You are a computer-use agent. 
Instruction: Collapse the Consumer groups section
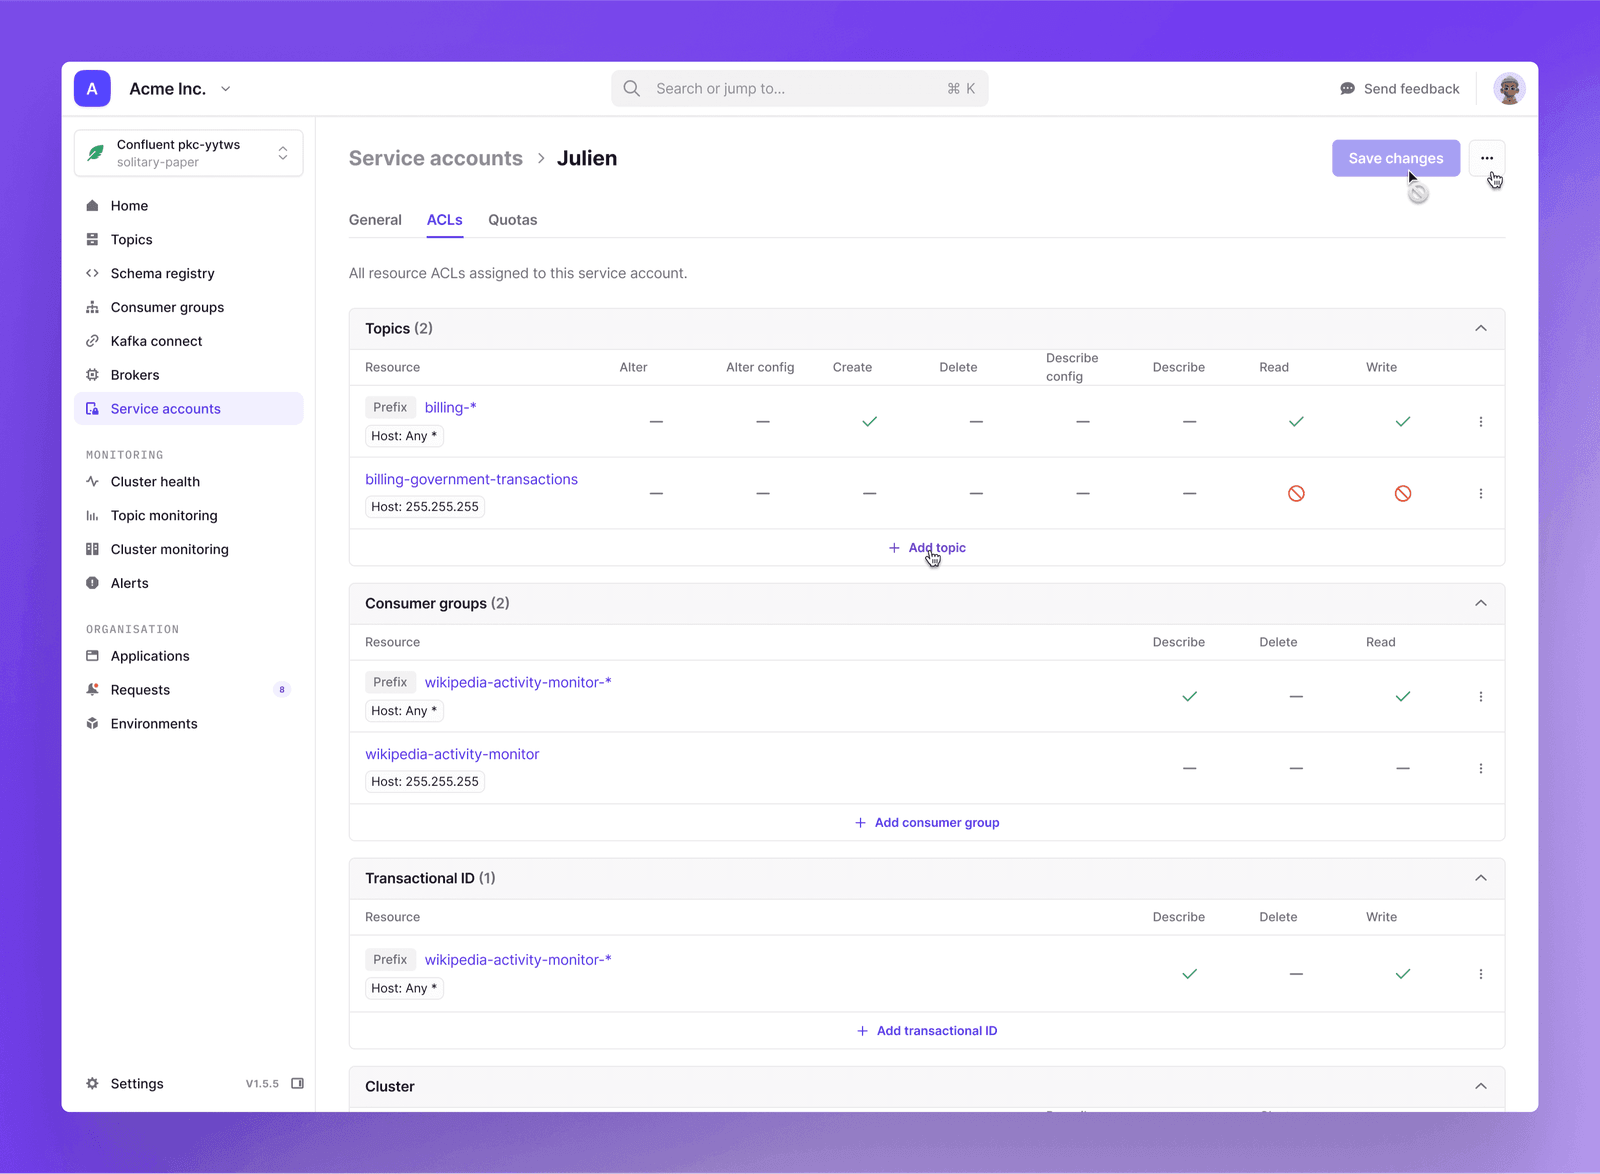(1480, 604)
